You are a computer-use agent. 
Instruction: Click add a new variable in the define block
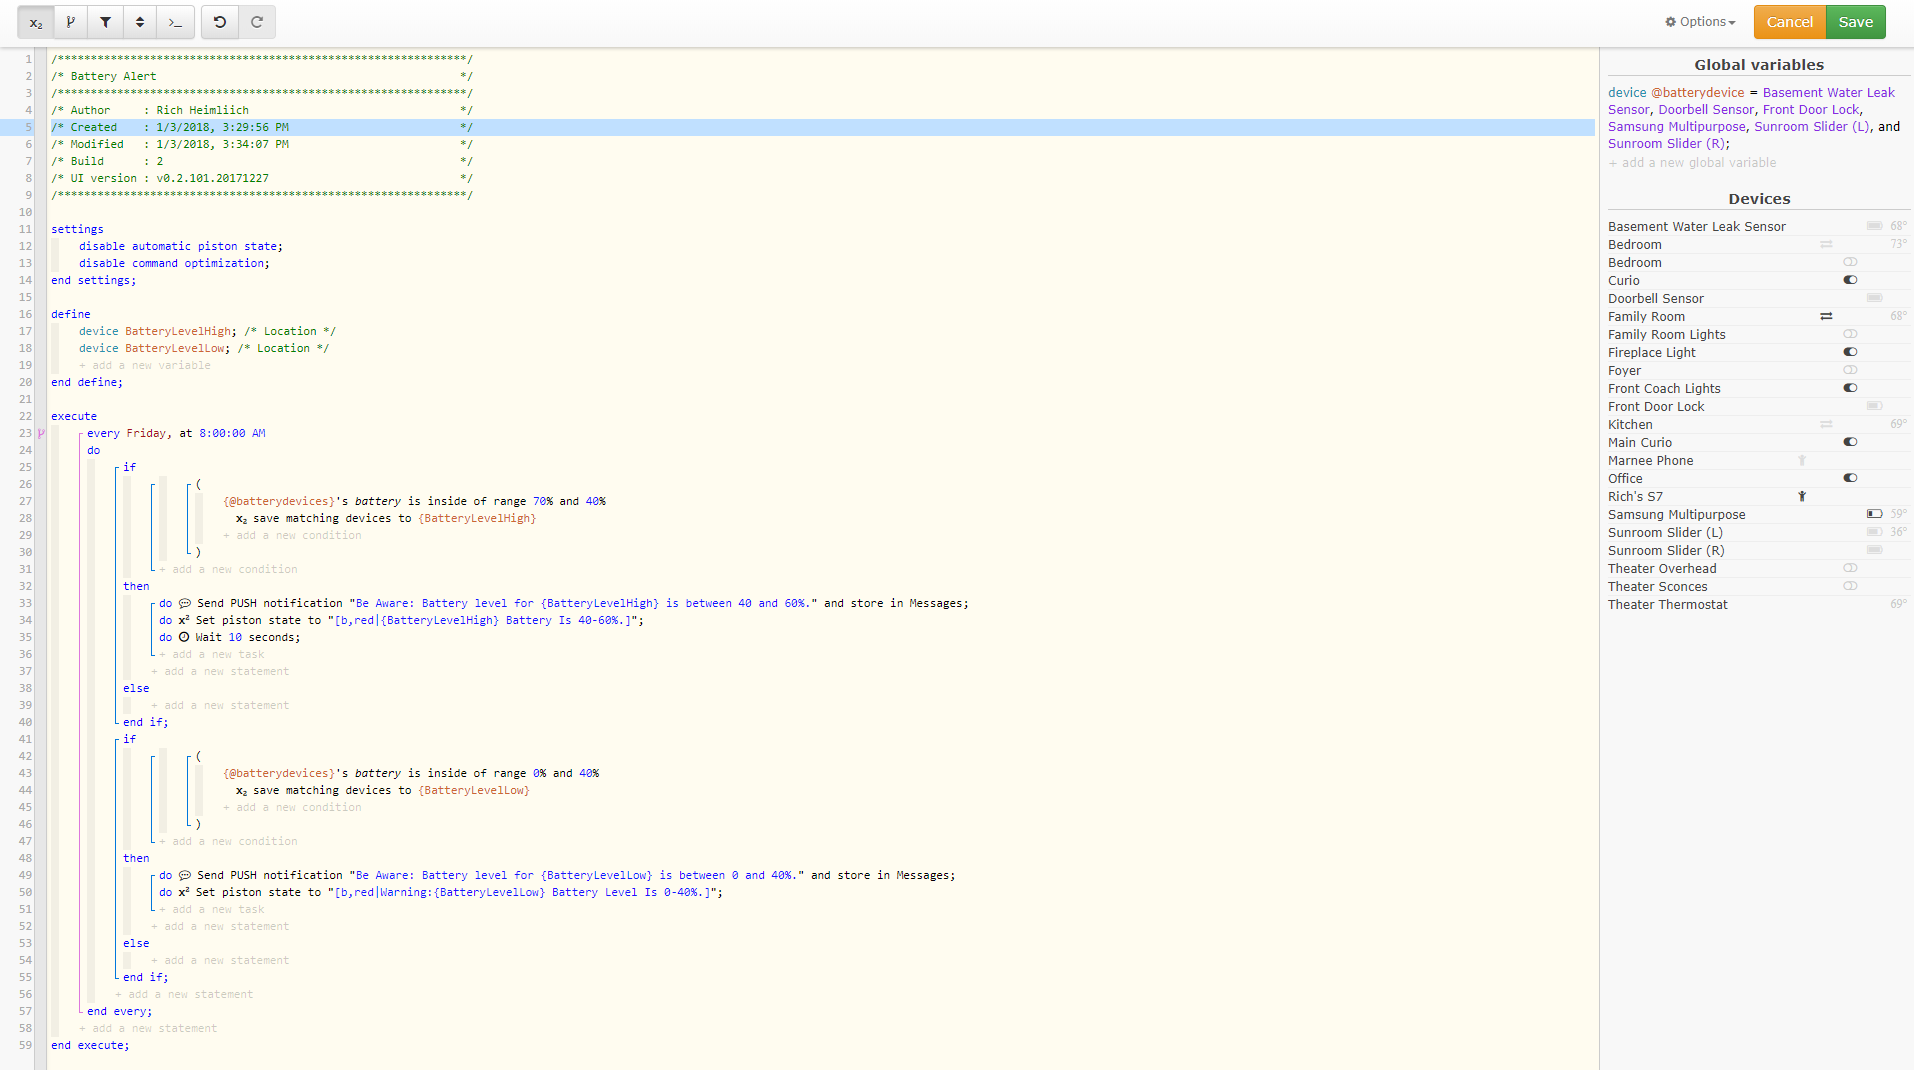pos(145,366)
